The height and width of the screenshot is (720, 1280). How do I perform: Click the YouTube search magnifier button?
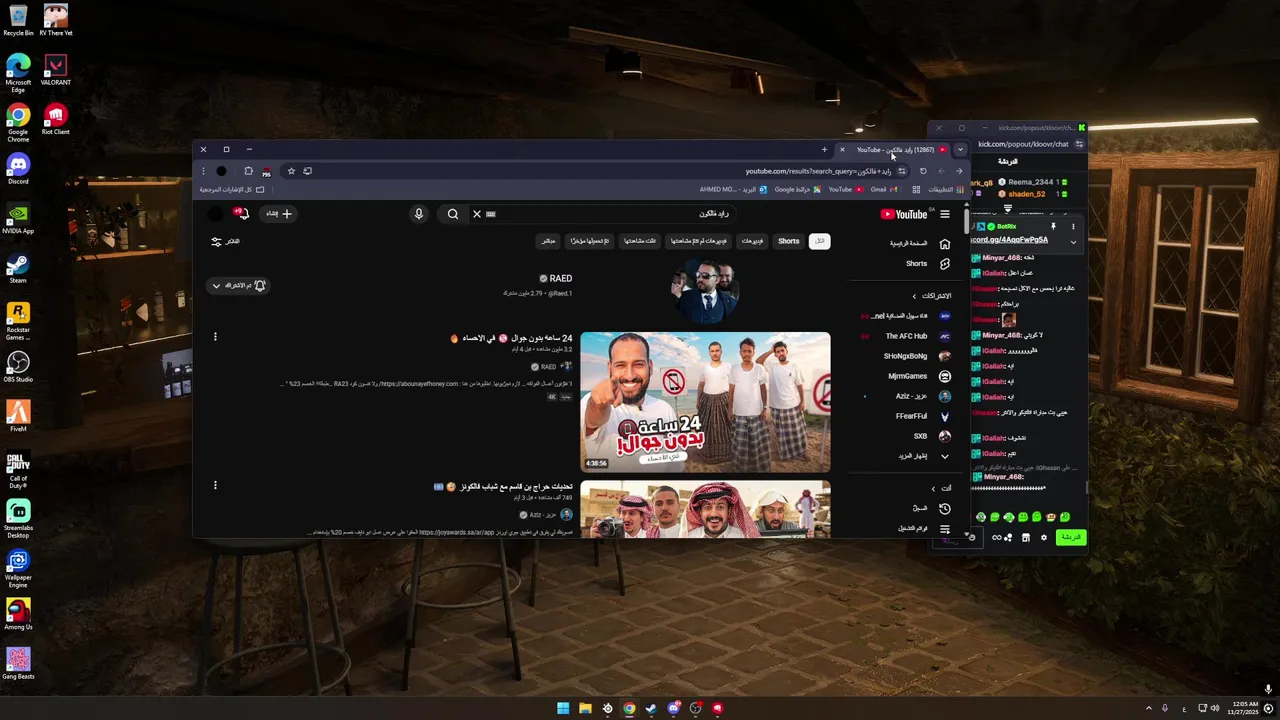[453, 214]
